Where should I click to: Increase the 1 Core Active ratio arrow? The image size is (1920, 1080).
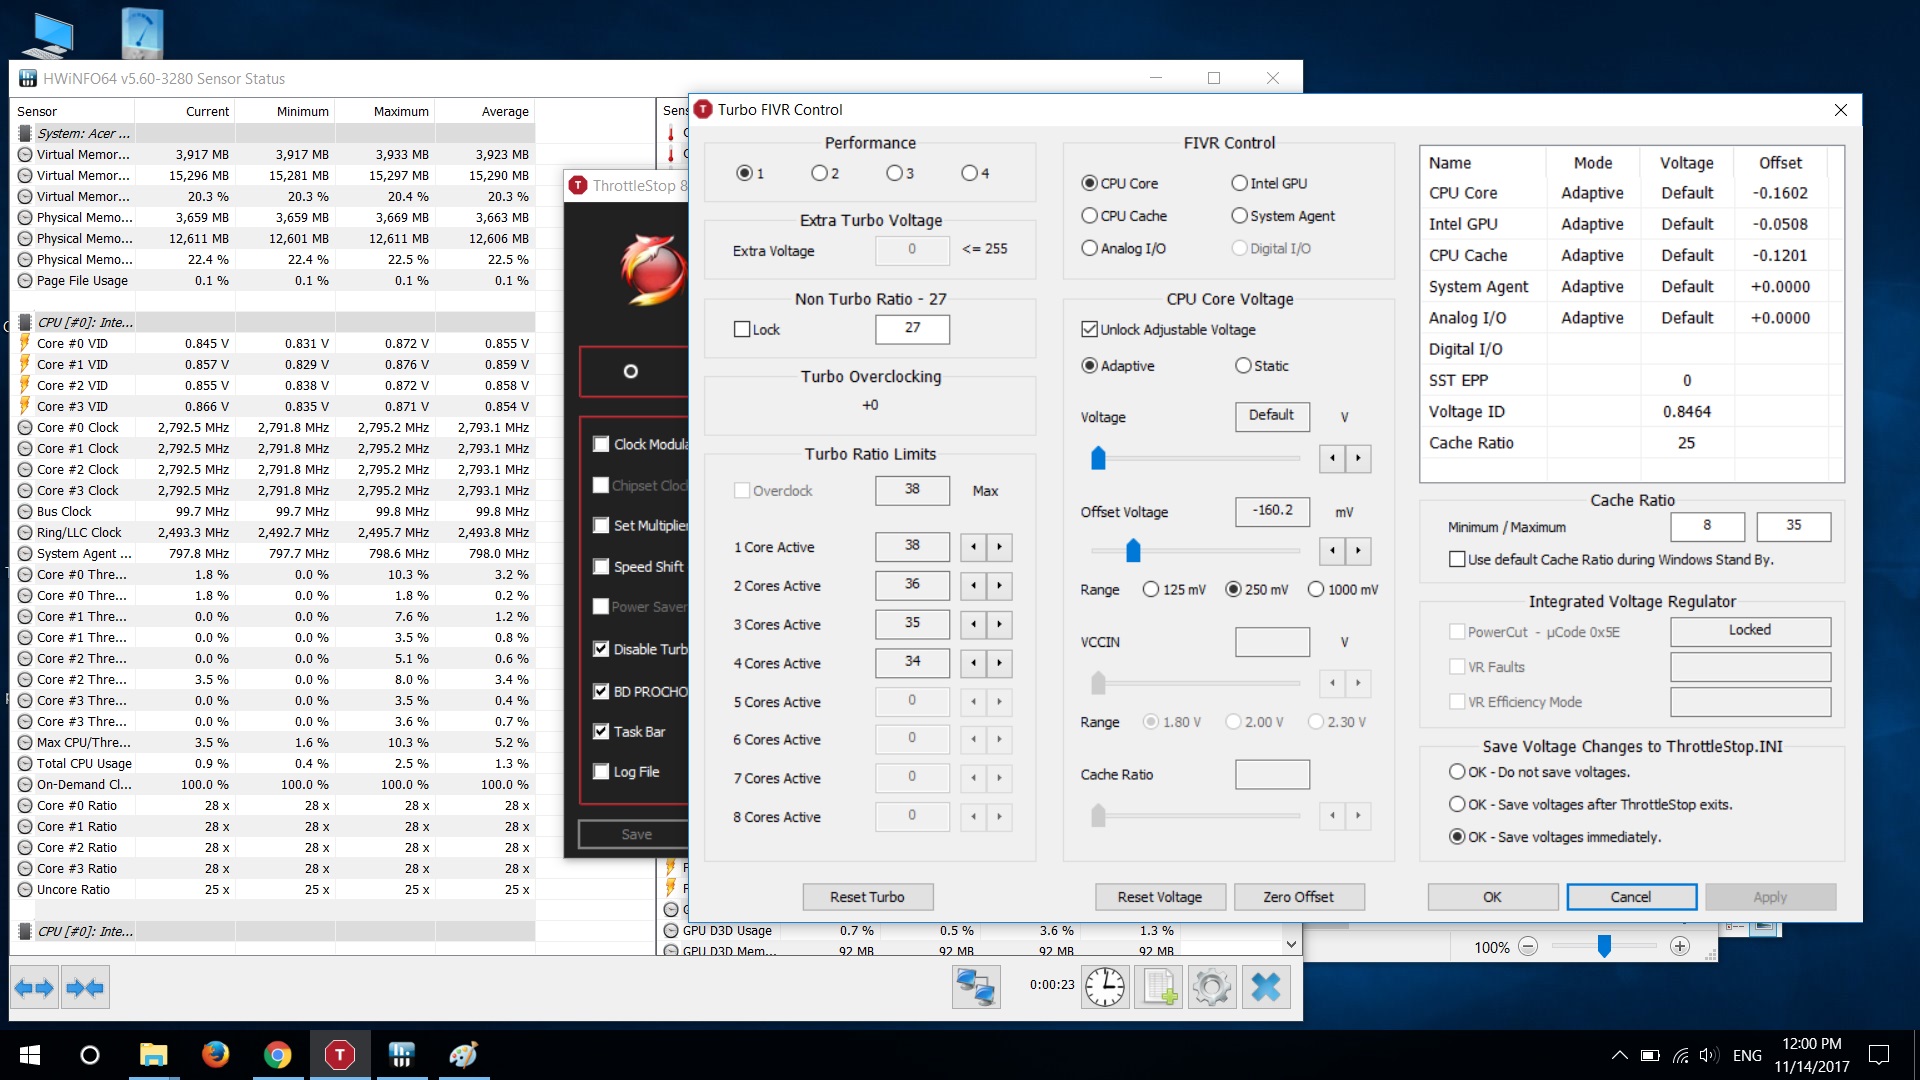[999, 547]
